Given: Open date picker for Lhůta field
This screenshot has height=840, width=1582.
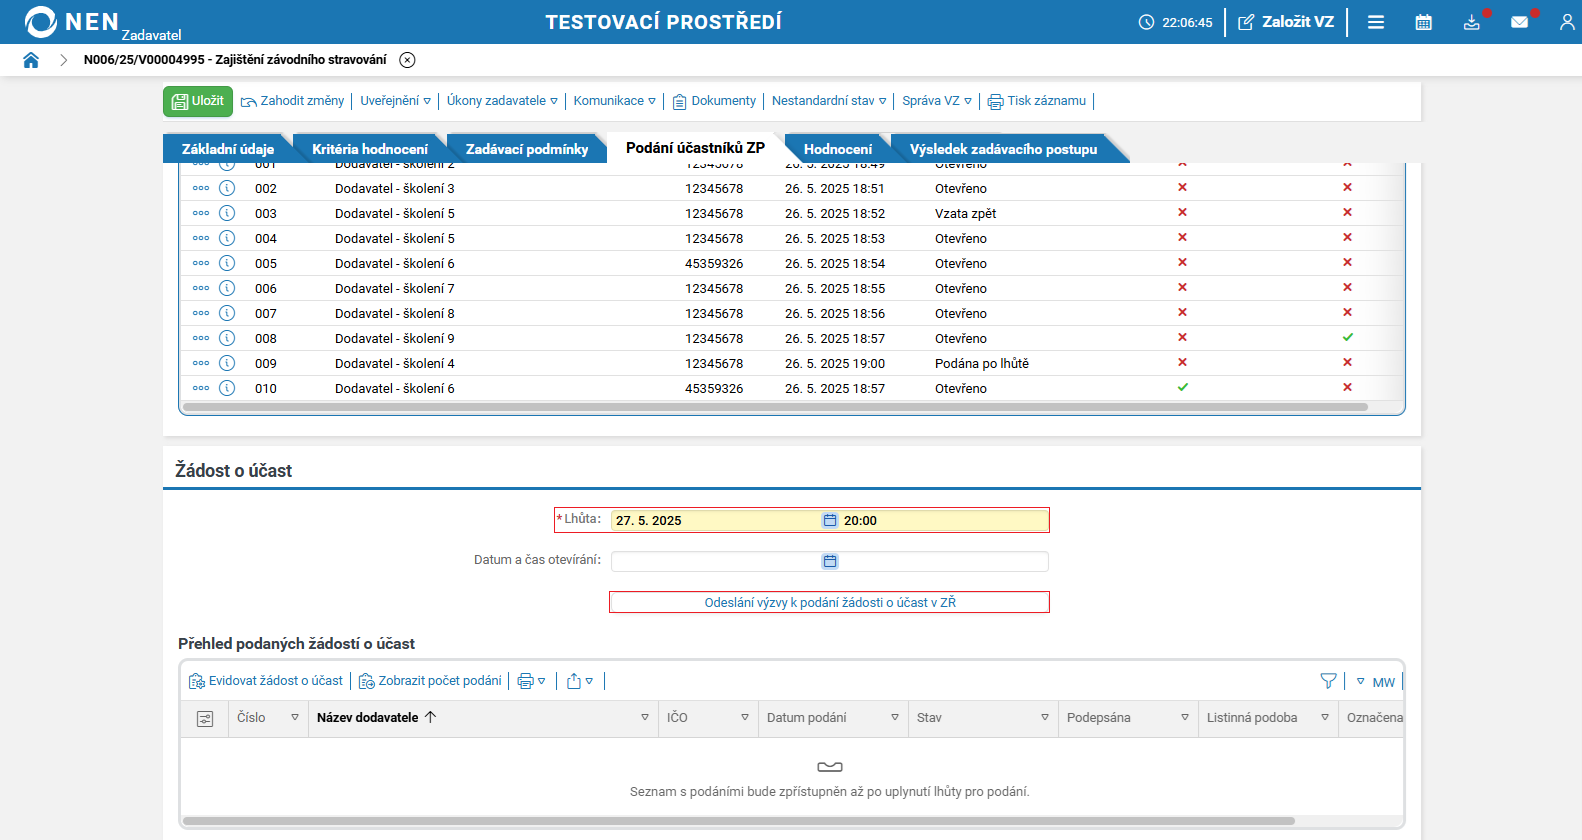Looking at the screenshot, I should (x=829, y=520).
